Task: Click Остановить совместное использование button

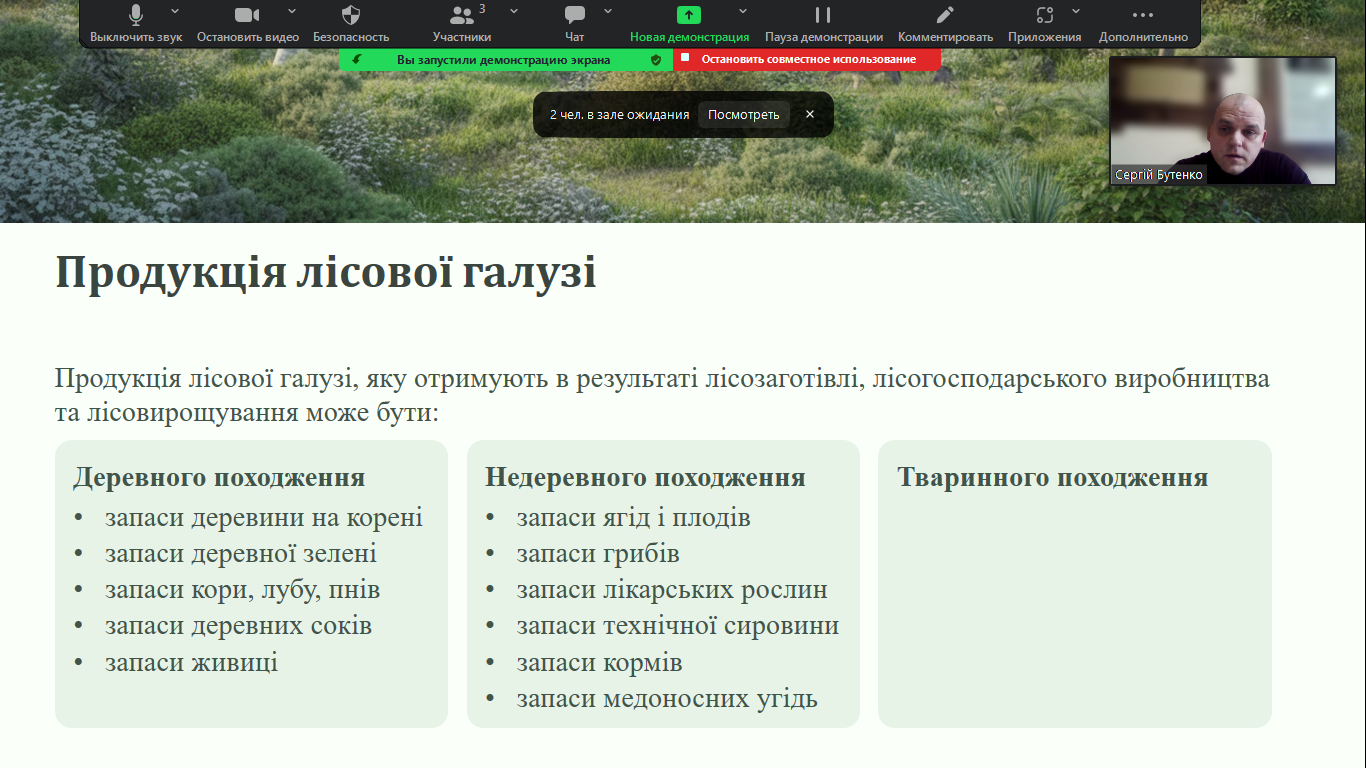Action: coord(807,60)
